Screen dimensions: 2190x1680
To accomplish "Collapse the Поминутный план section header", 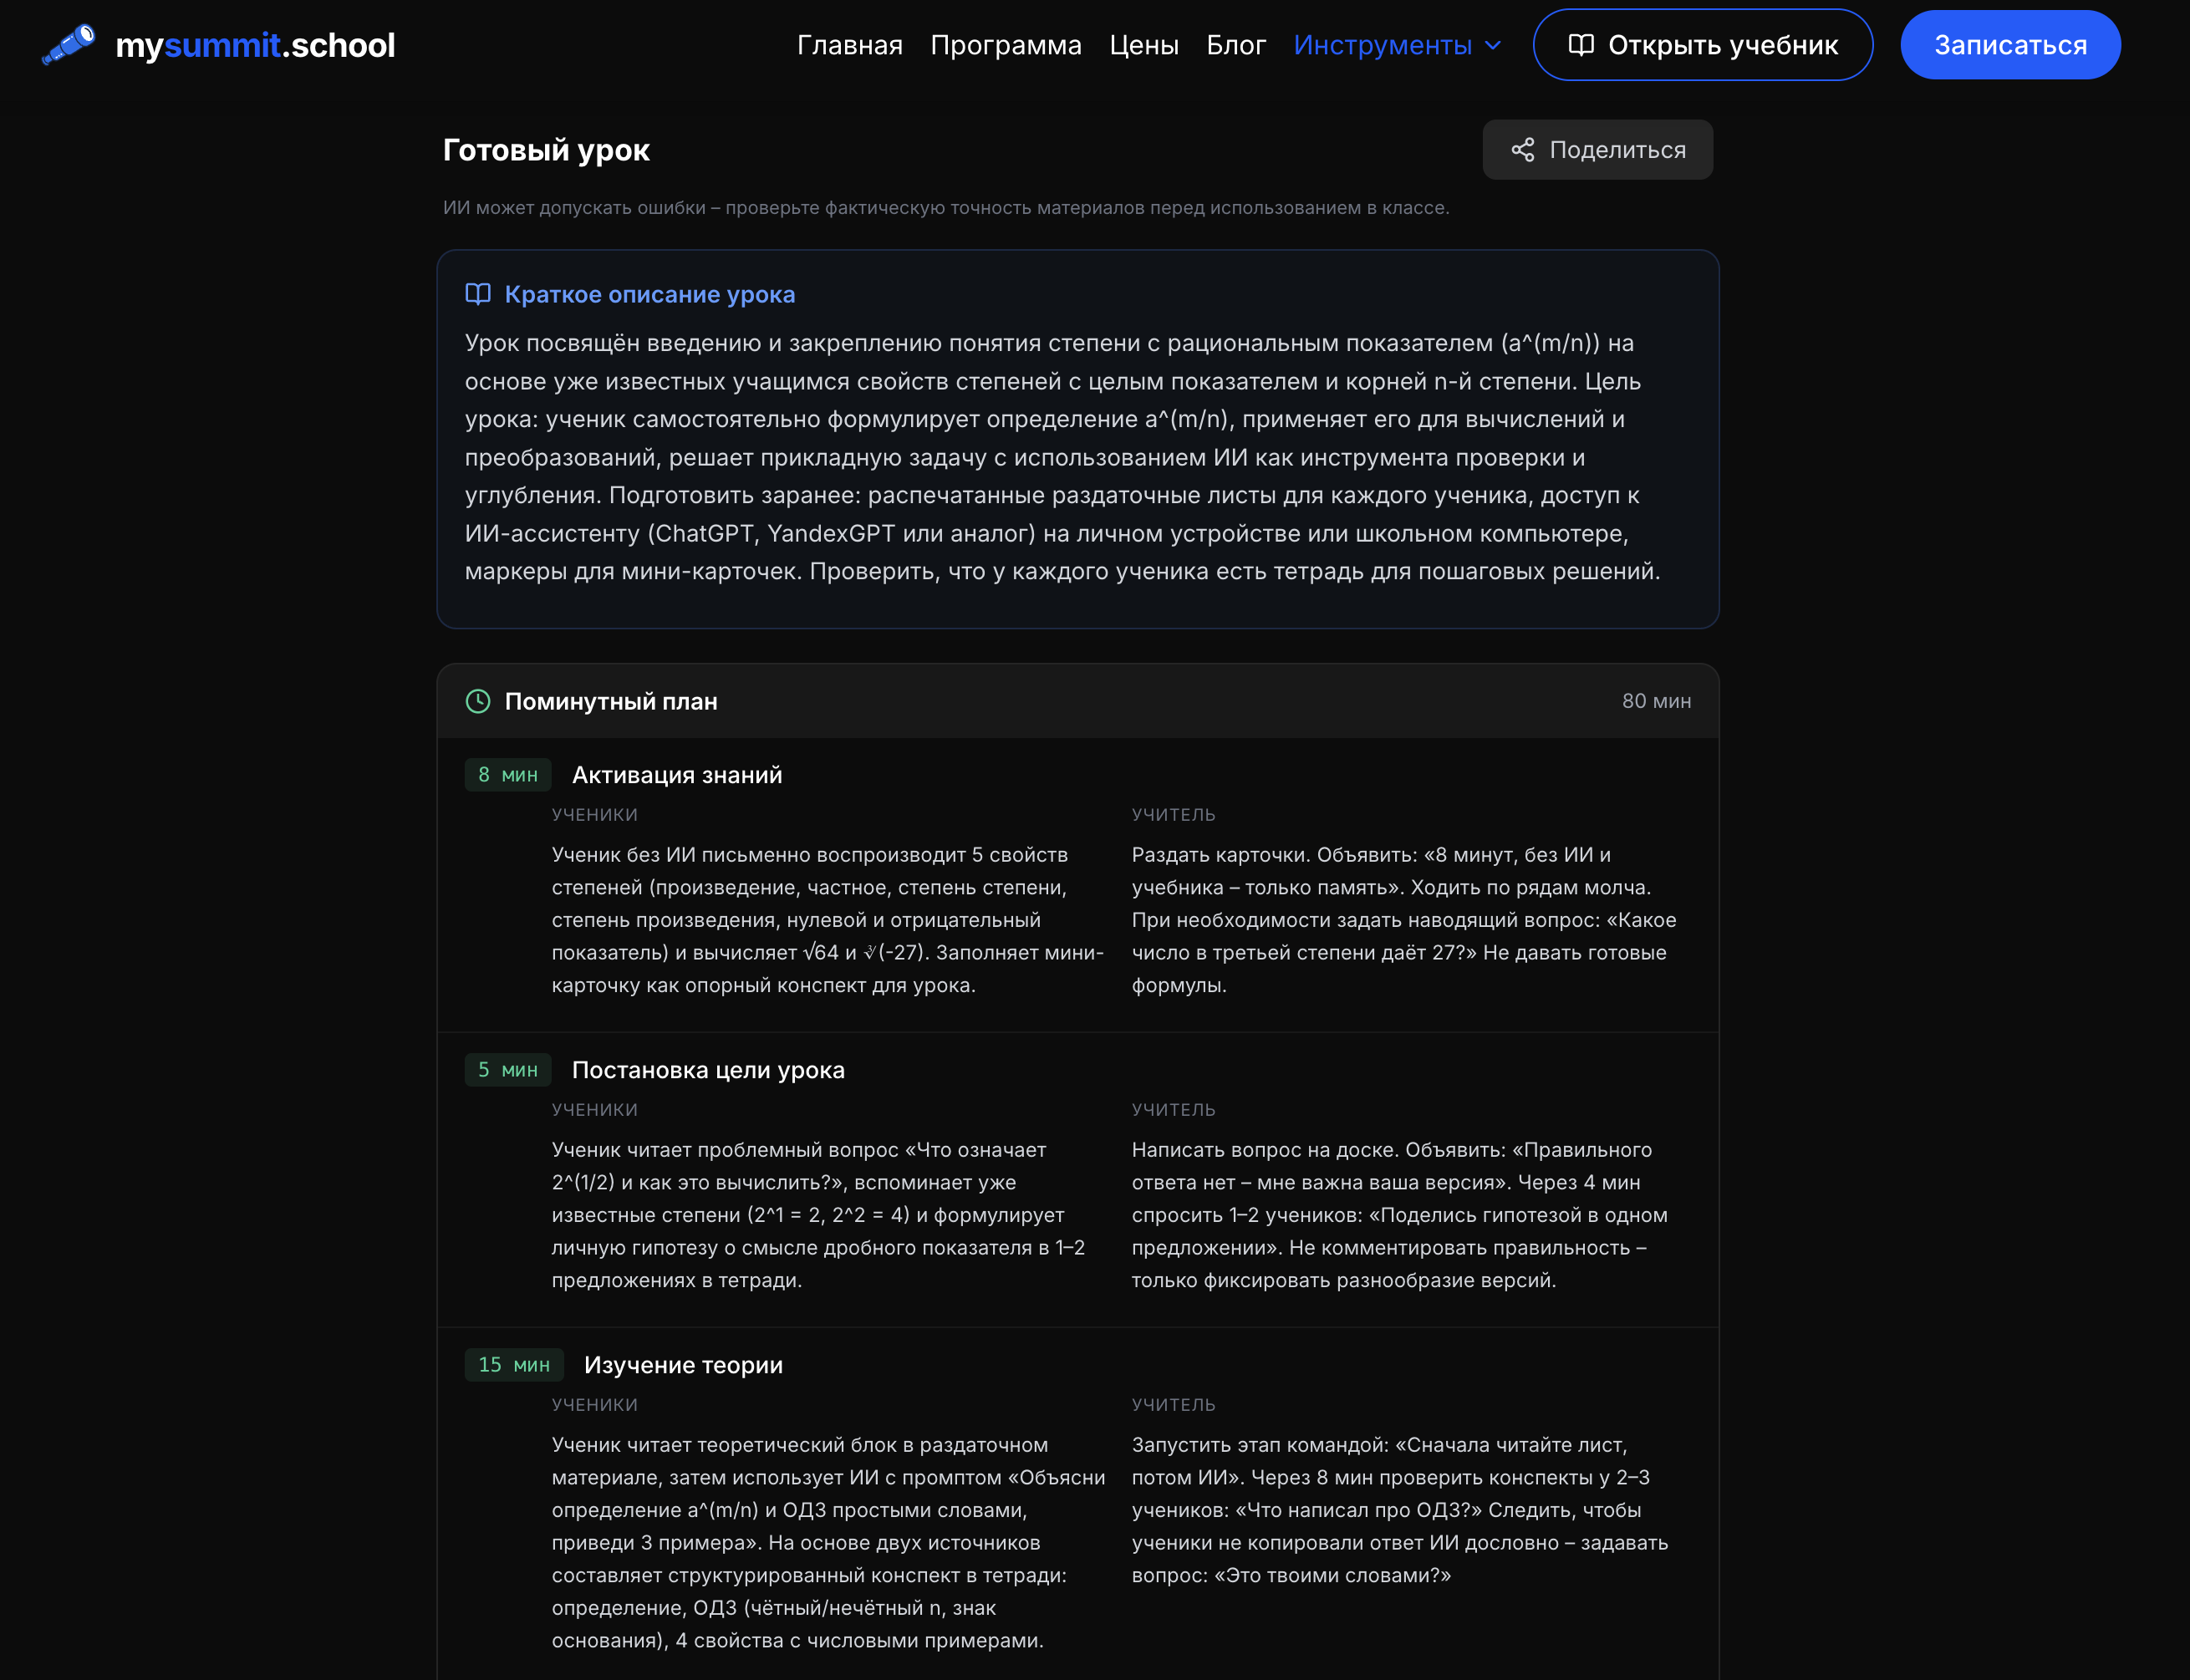I will coord(612,701).
